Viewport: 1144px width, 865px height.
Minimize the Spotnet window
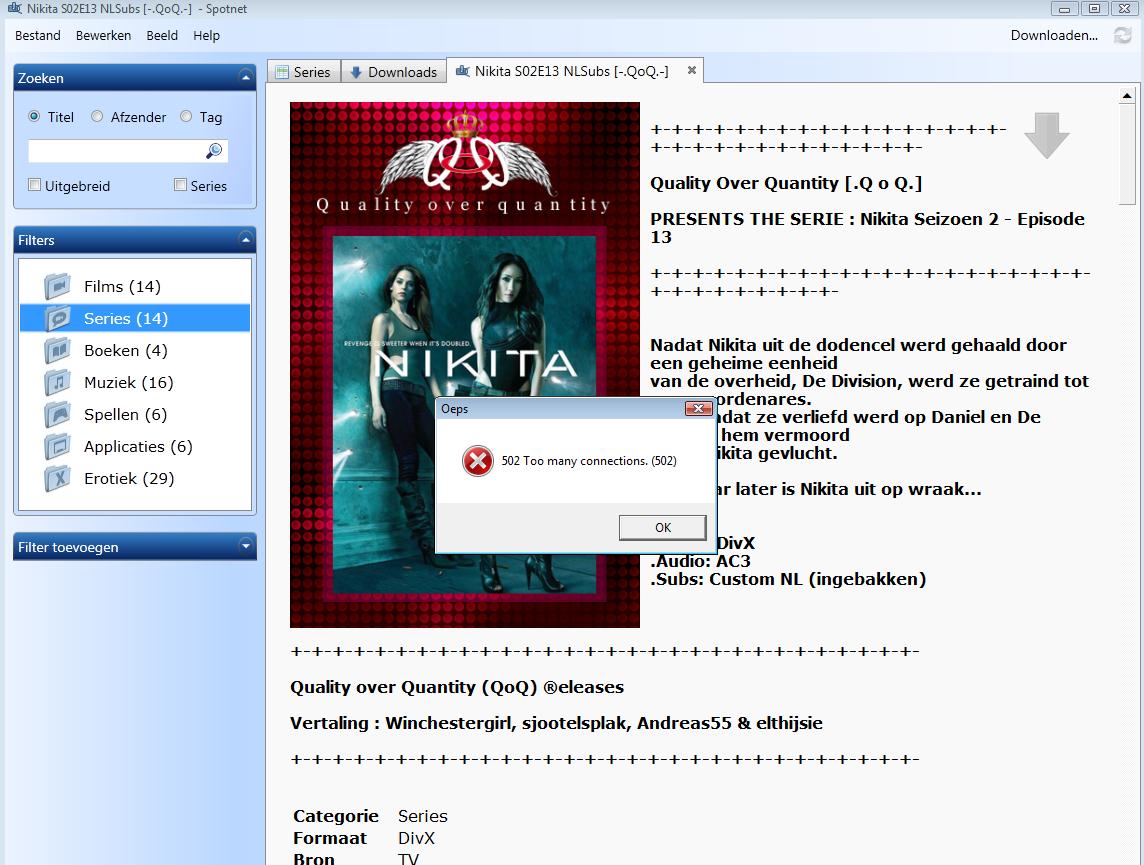pyautogui.click(x=1064, y=9)
